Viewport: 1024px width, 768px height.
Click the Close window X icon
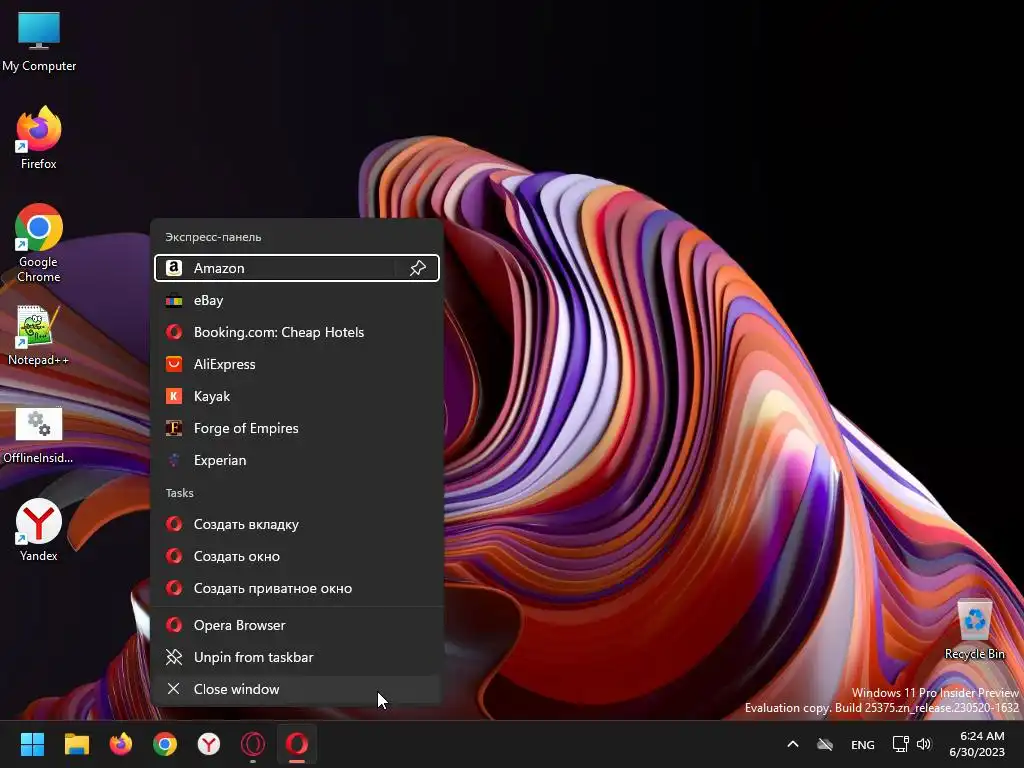[174, 689]
